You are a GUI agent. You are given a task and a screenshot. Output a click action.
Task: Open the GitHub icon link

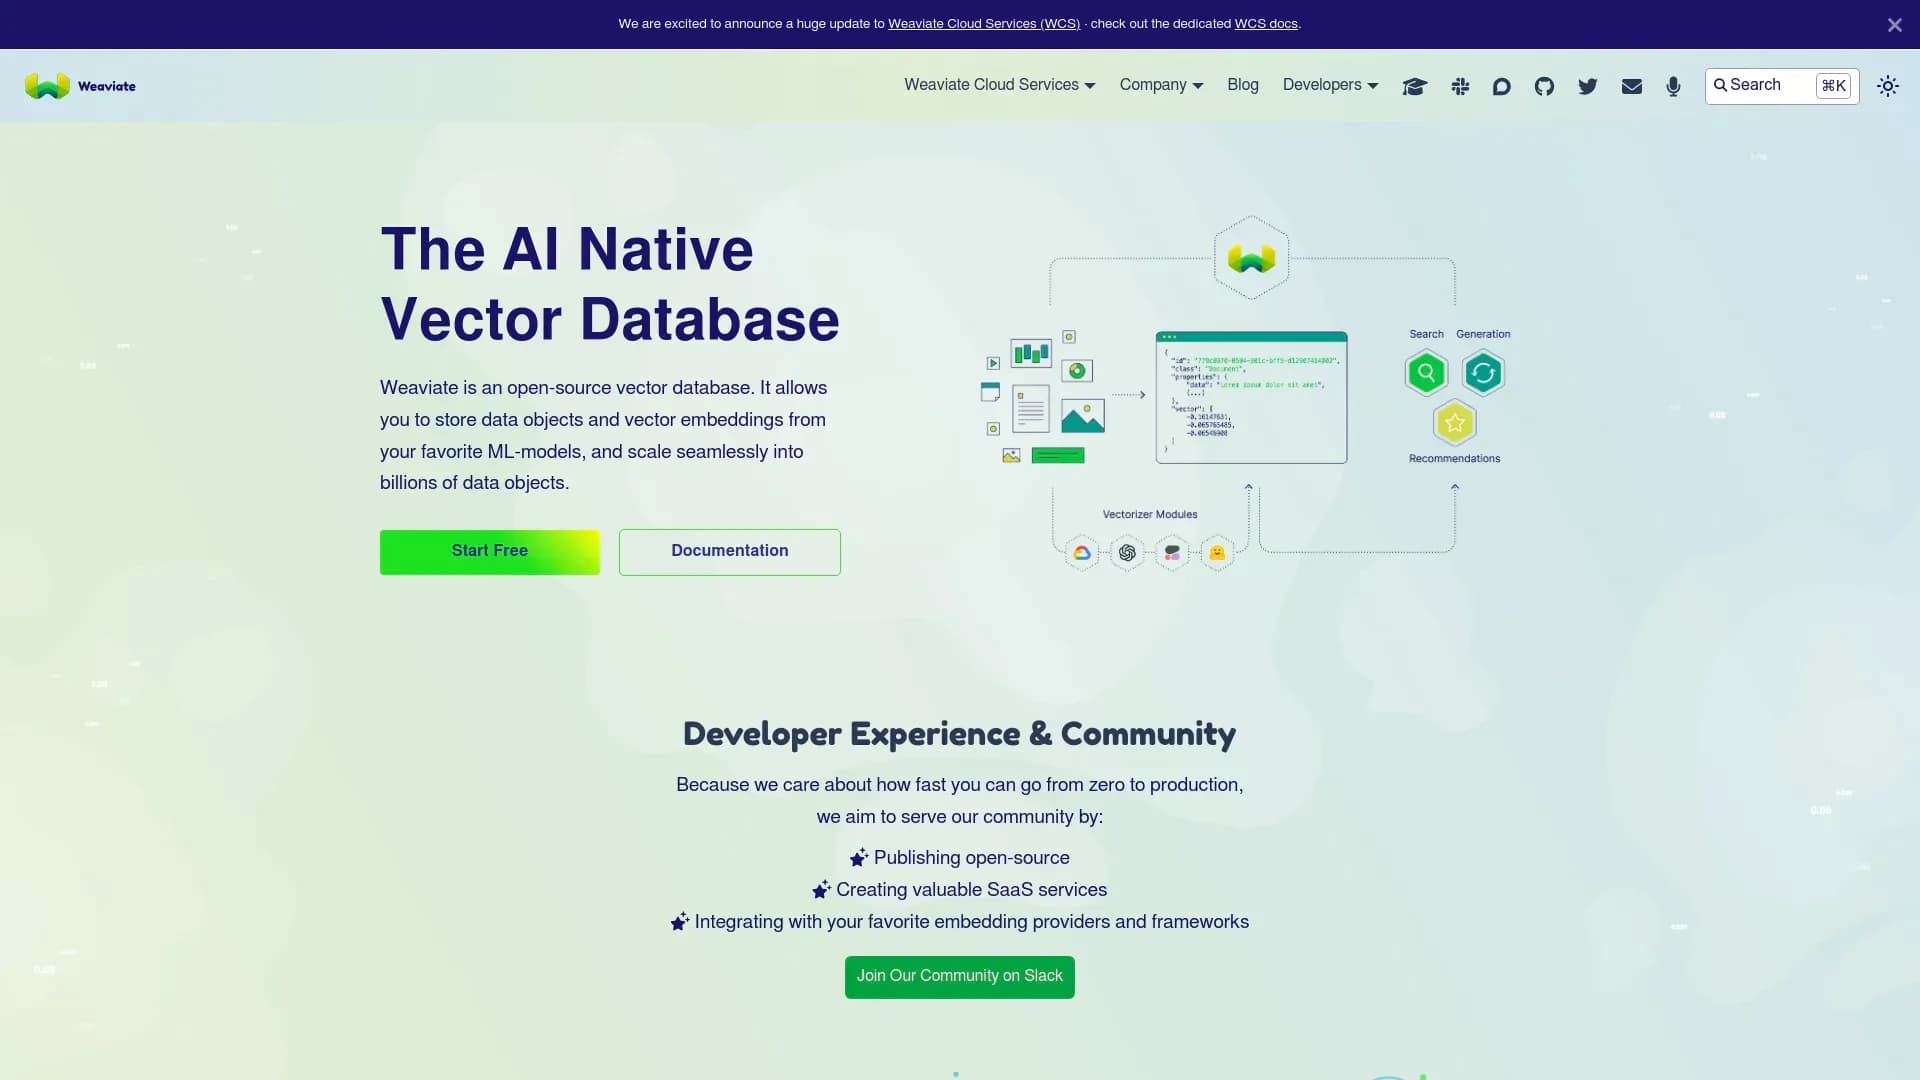point(1544,86)
